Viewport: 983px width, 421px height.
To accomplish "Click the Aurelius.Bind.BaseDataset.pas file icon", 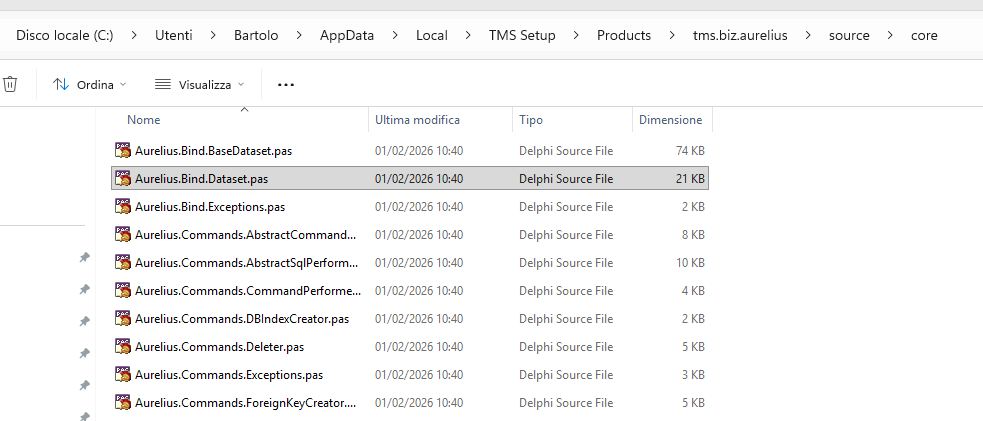I will coord(123,151).
